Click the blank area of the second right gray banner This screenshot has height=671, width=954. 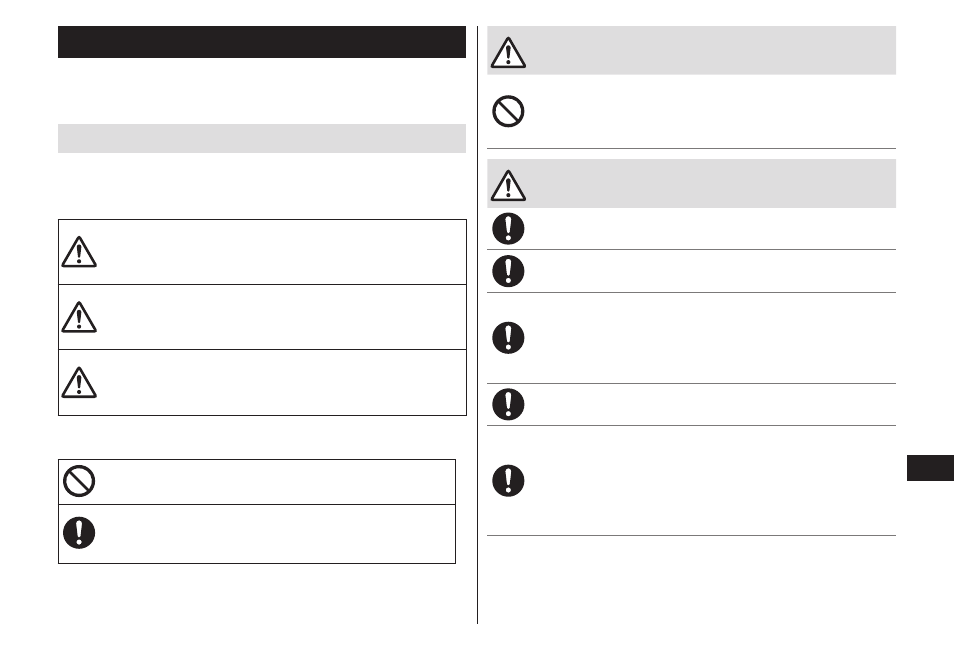710,184
